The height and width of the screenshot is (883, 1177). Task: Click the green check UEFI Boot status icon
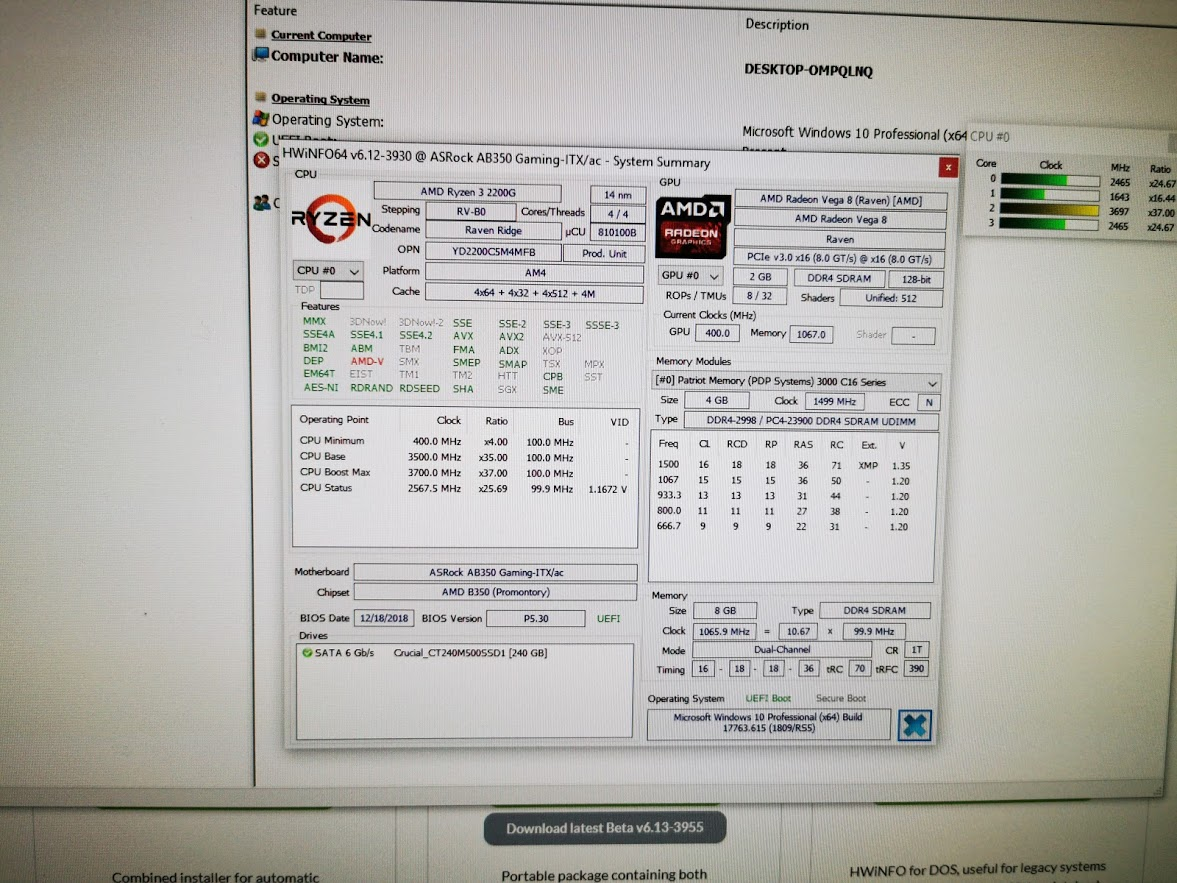coord(260,140)
